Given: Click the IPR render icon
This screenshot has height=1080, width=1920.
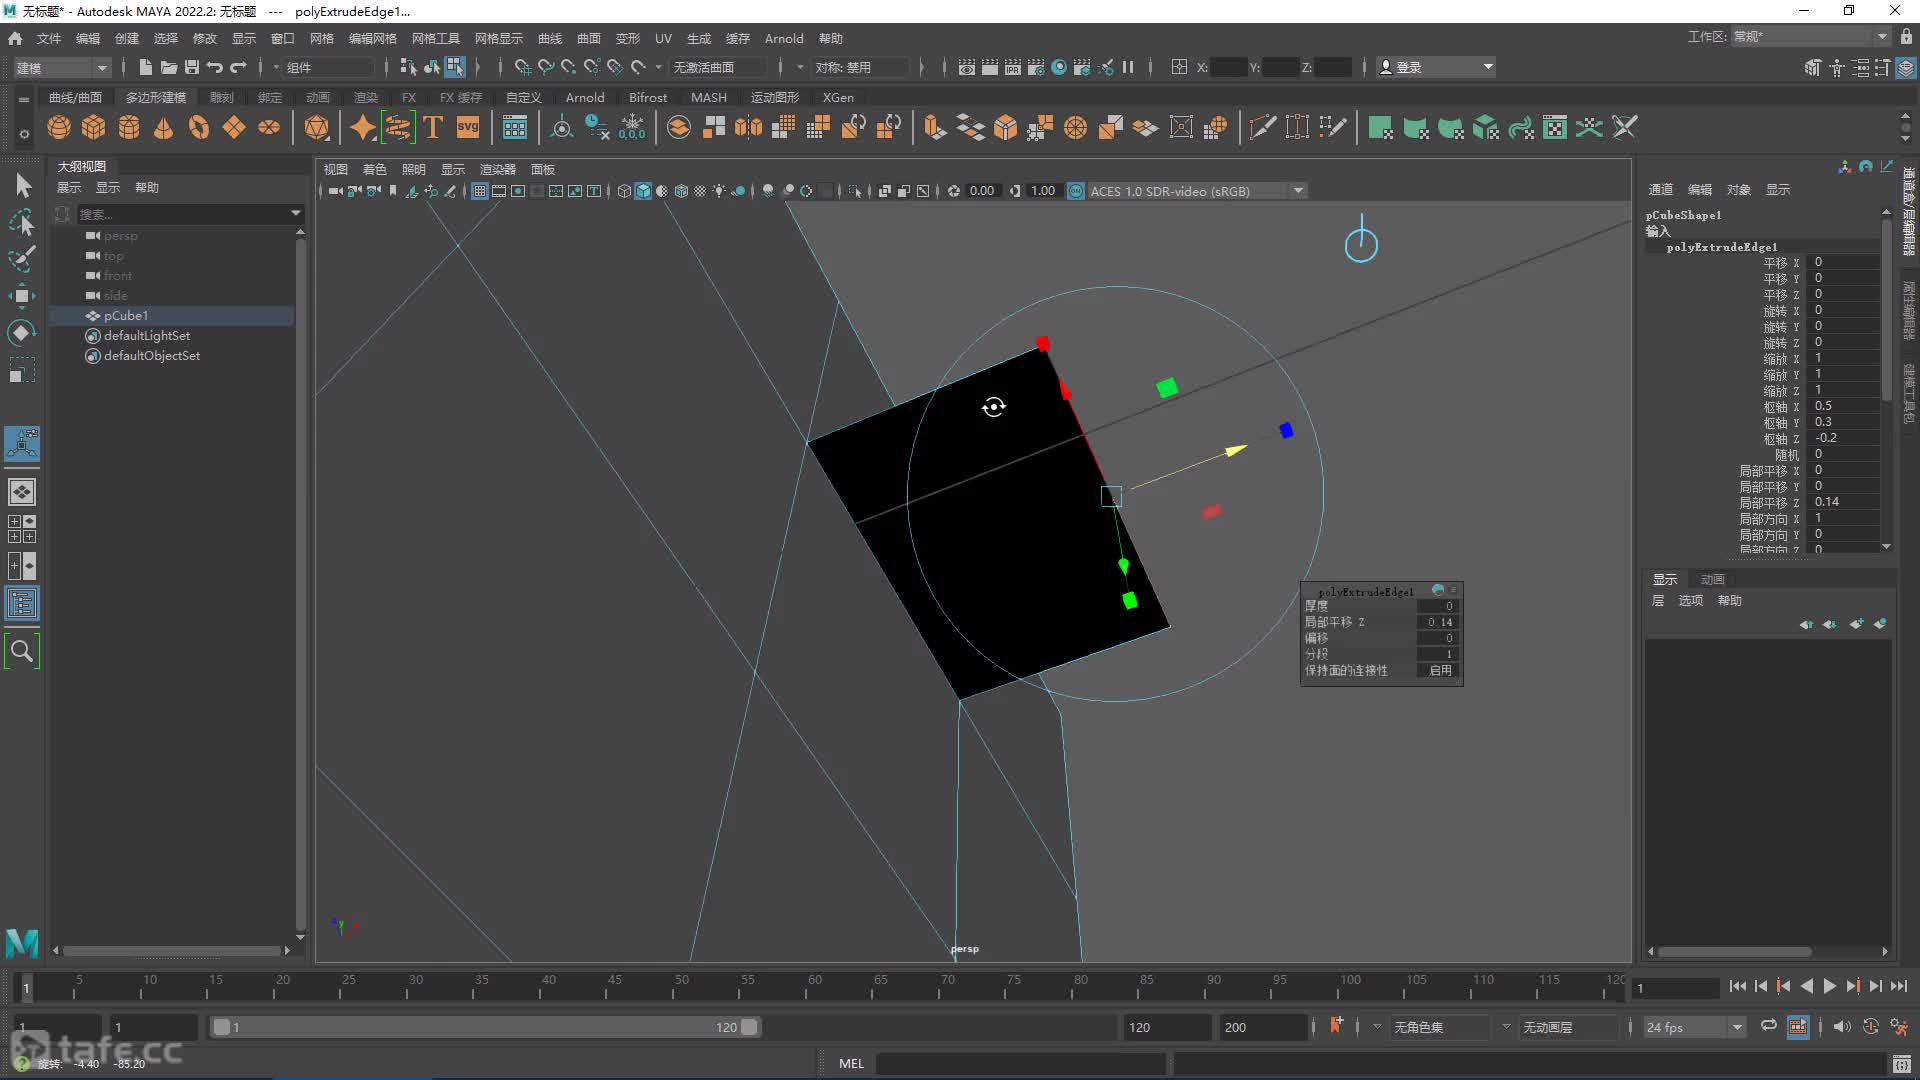Looking at the screenshot, I should (x=1013, y=67).
